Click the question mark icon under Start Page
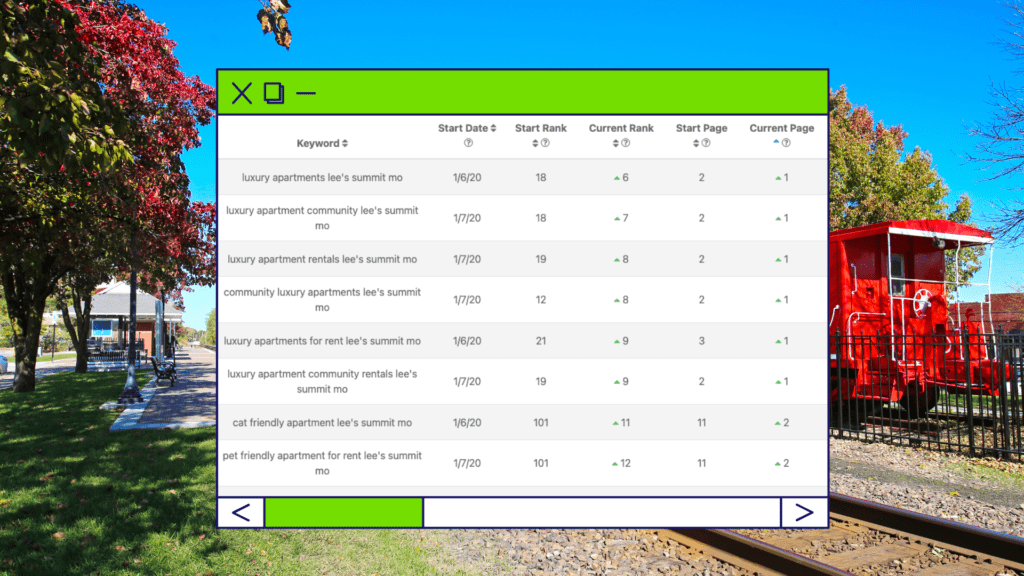 point(706,143)
